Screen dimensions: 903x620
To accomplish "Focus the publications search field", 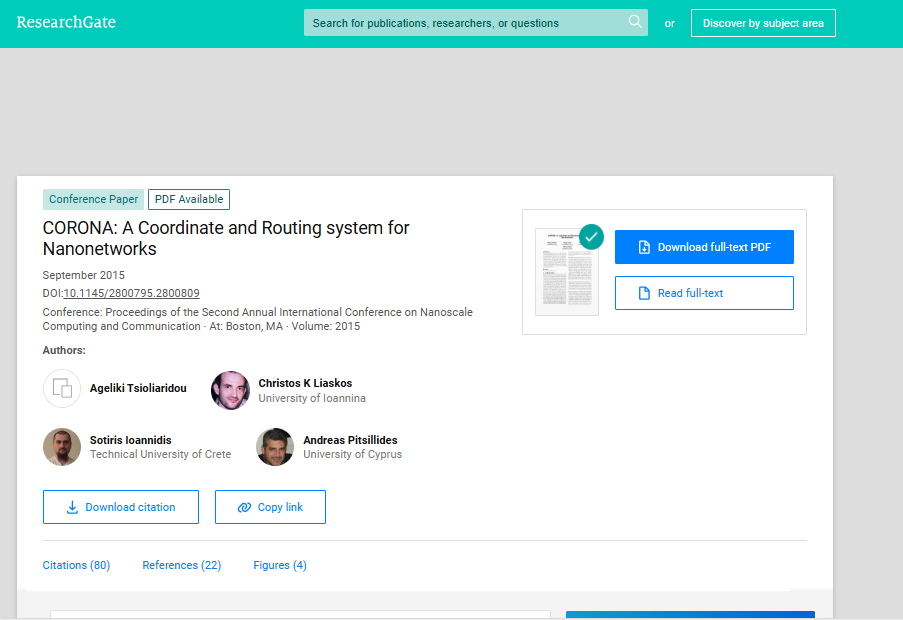I will click(x=476, y=22).
